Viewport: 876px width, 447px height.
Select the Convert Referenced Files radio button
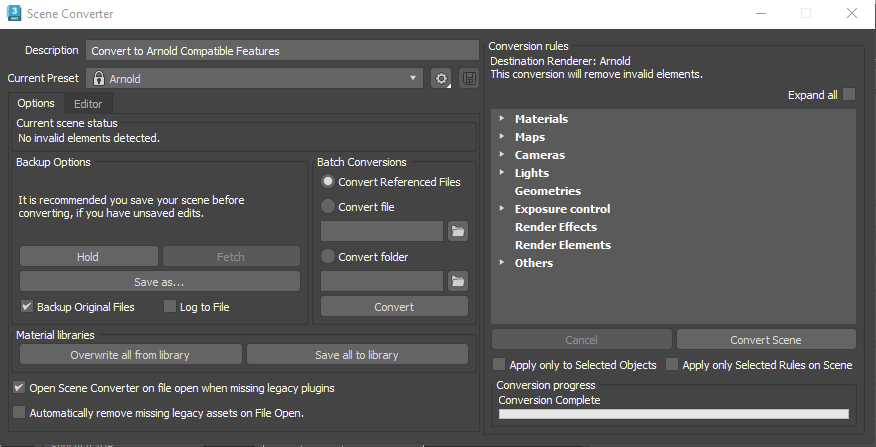click(x=327, y=182)
